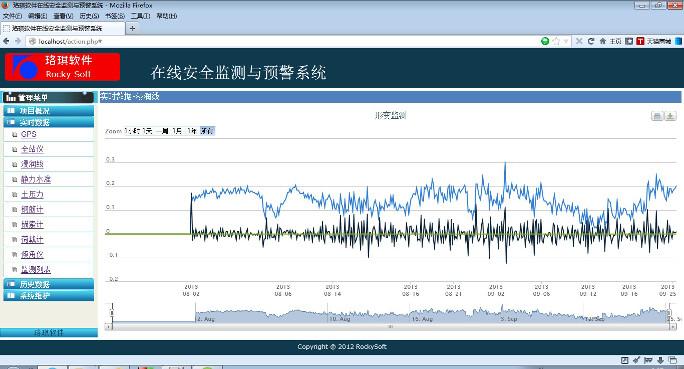The image size is (684, 369).
Task: Click the sidebar management menu header
Action: (48, 97)
